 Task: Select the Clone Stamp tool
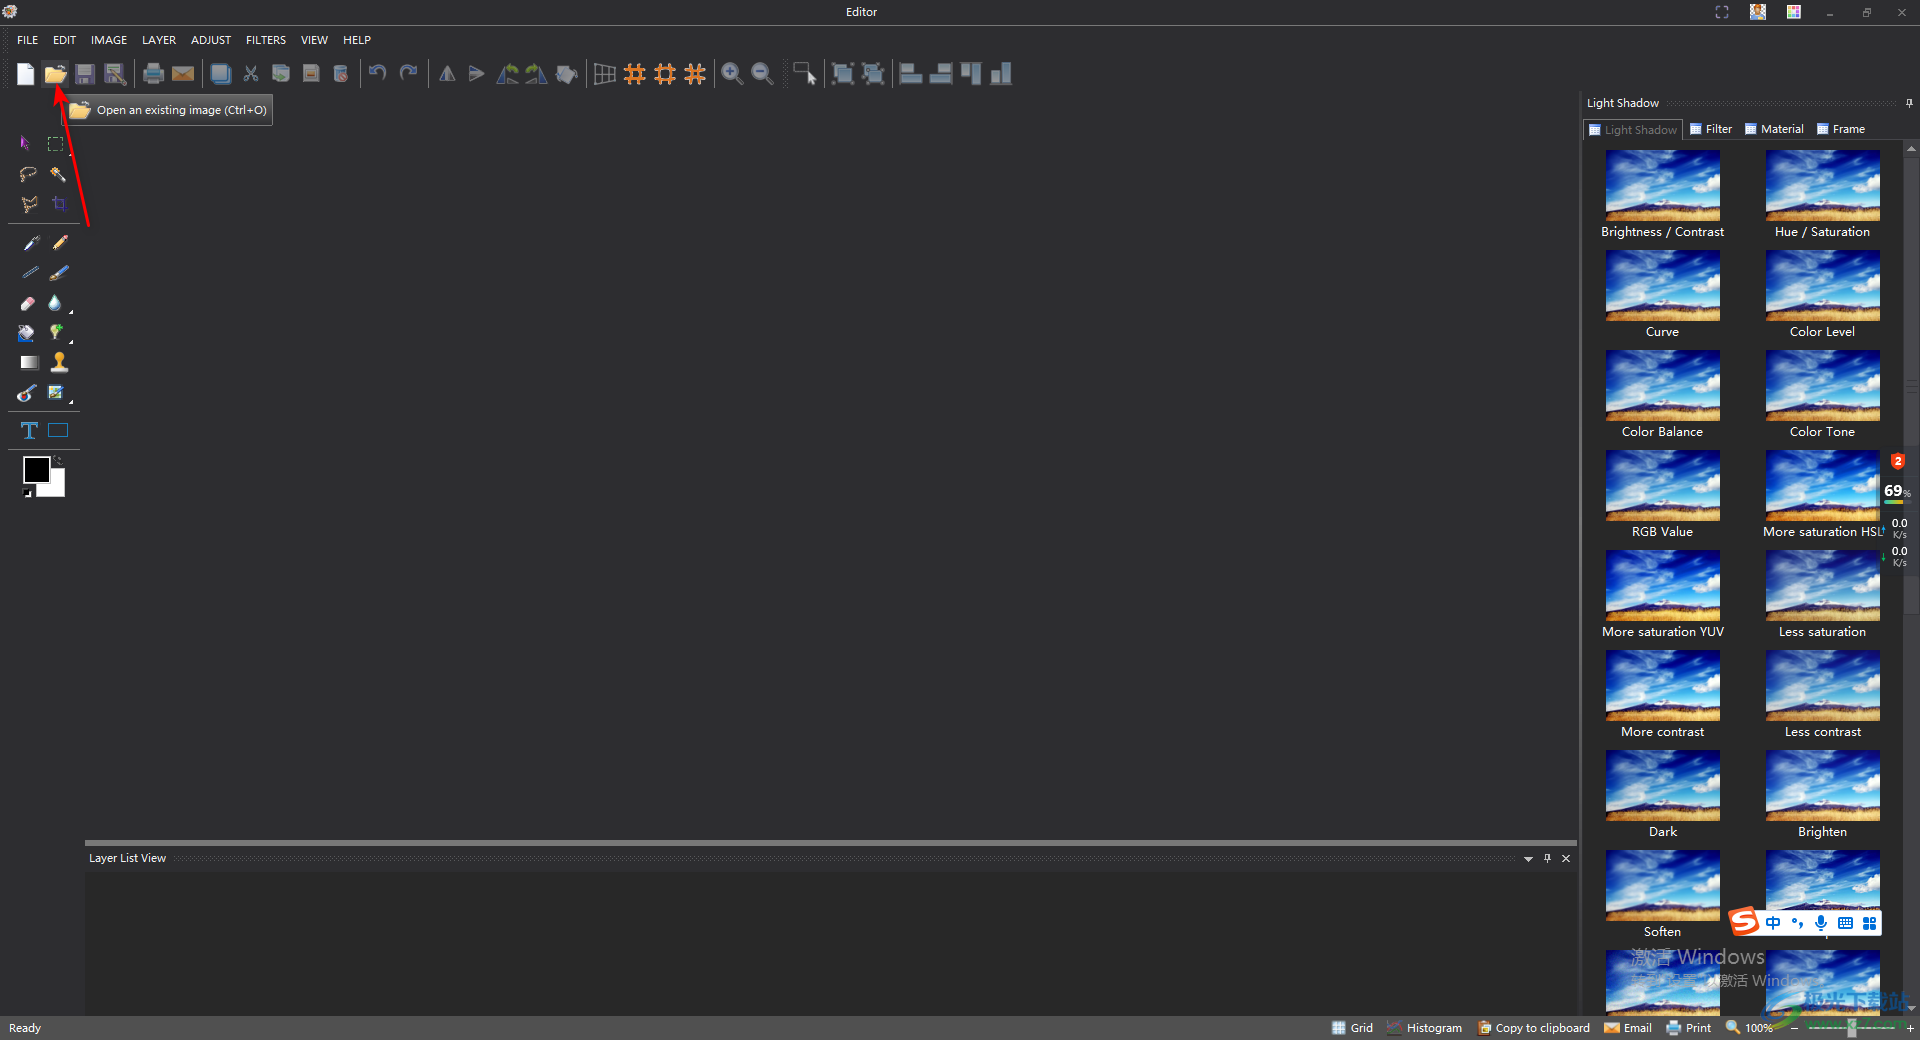point(60,362)
